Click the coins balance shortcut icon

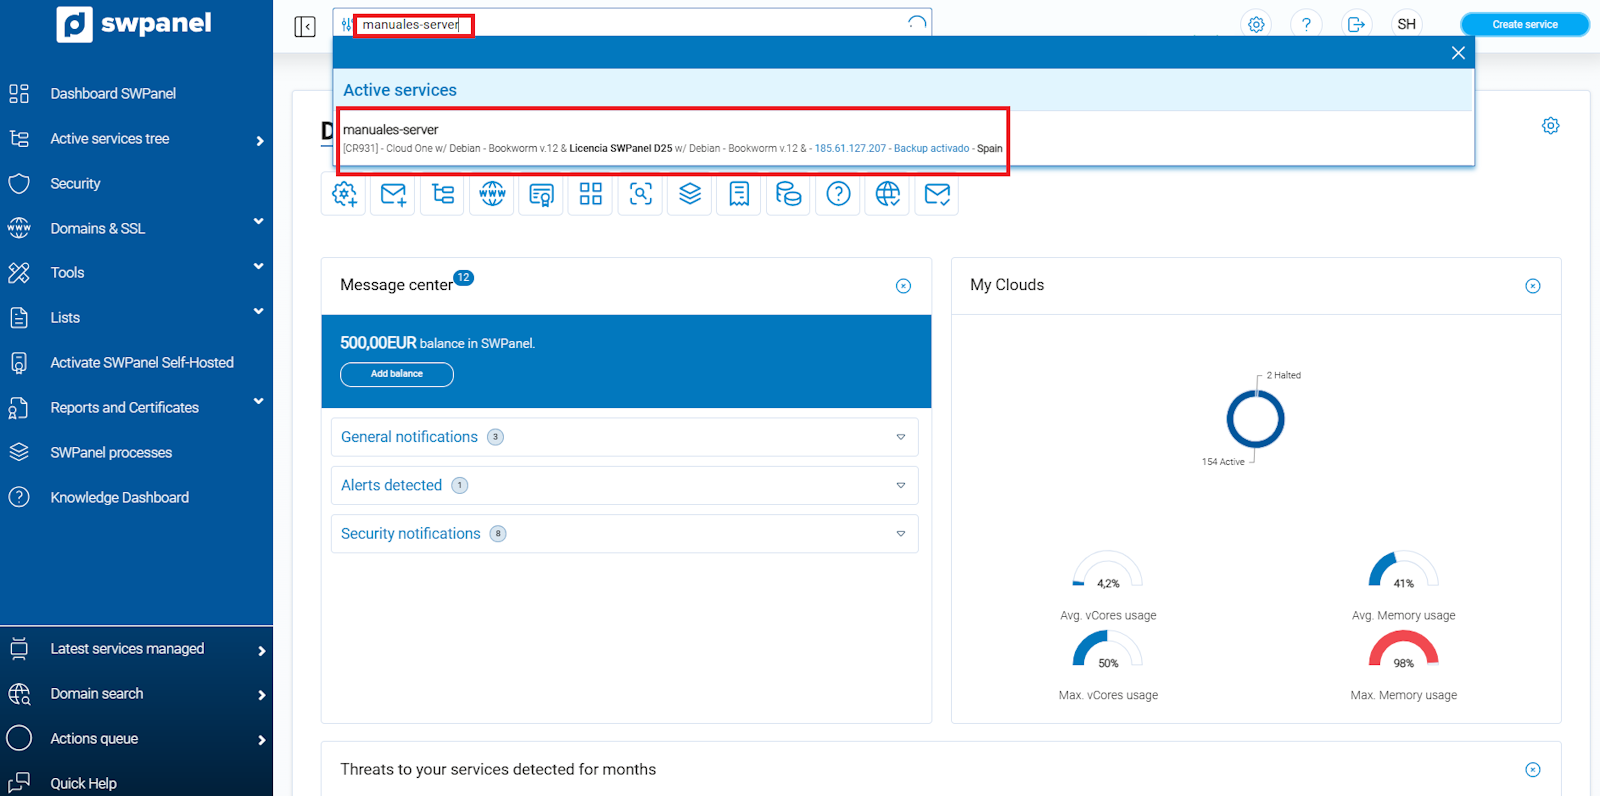(788, 194)
